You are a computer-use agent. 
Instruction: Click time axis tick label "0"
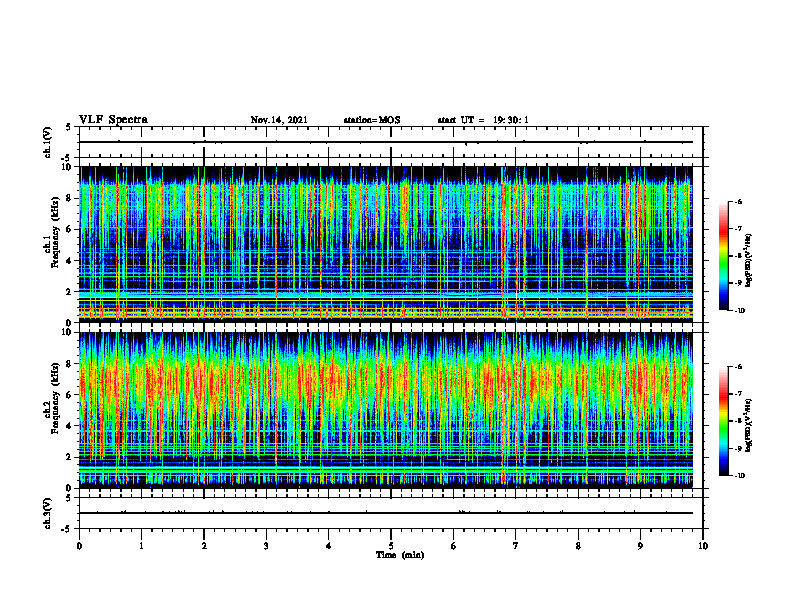79,546
